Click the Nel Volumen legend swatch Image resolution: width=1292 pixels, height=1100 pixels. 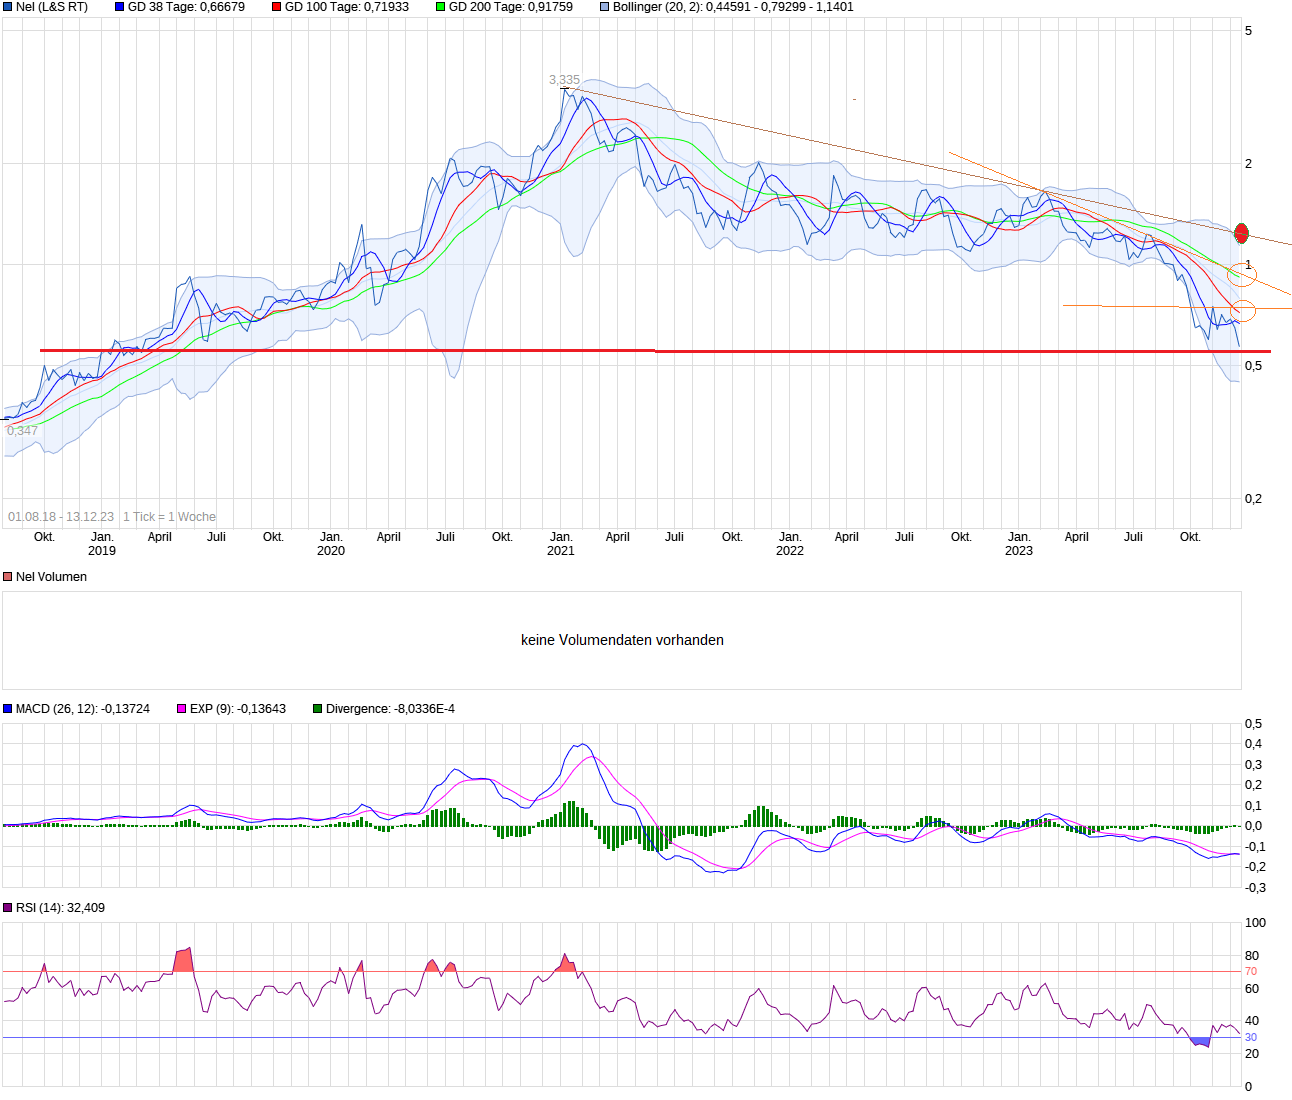pos(8,577)
